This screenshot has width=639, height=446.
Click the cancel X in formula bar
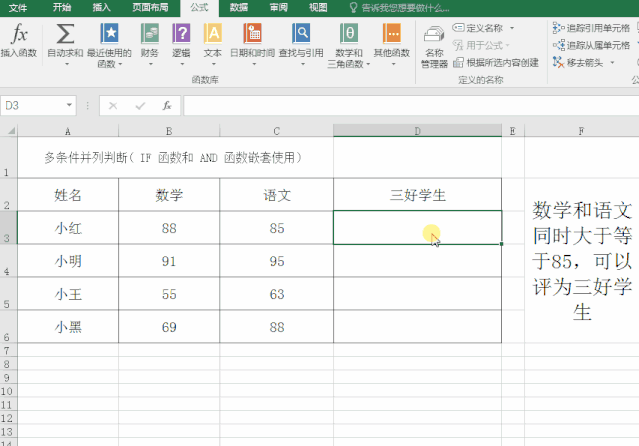(x=113, y=106)
